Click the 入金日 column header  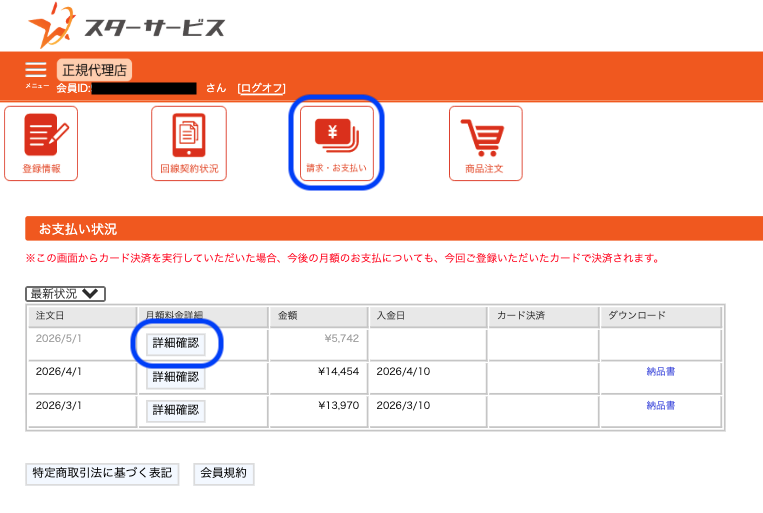428,316
